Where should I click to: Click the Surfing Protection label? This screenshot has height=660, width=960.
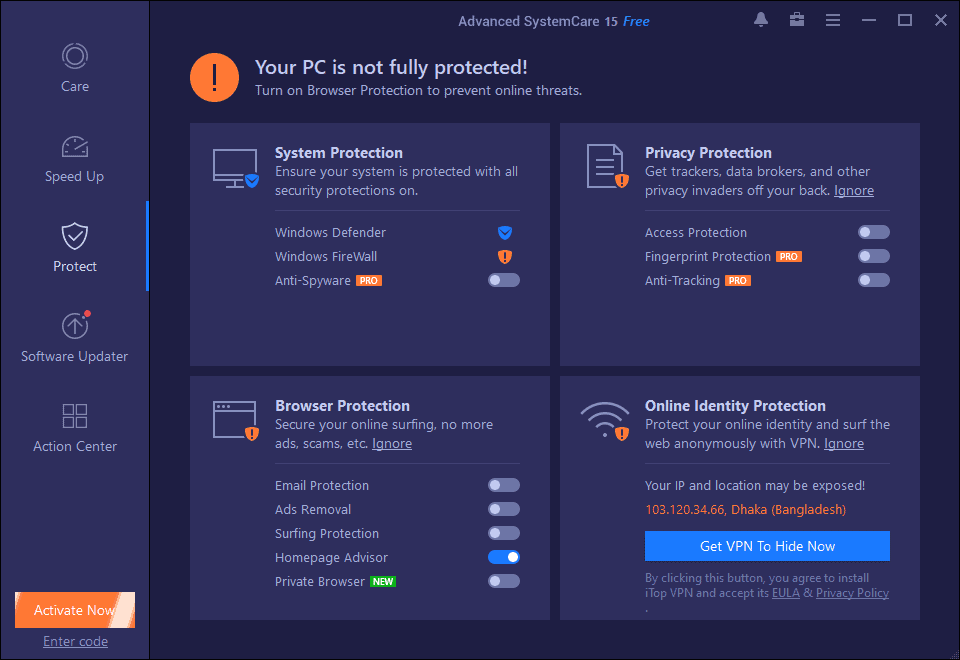(327, 534)
